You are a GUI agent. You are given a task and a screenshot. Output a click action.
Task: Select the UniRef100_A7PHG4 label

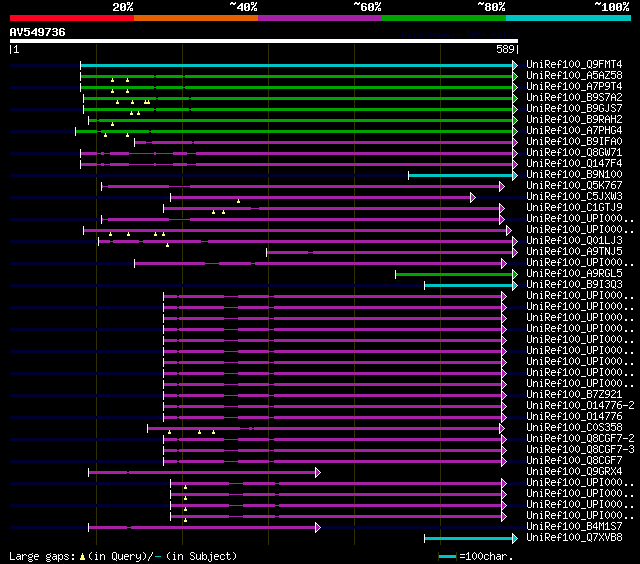tap(574, 131)
